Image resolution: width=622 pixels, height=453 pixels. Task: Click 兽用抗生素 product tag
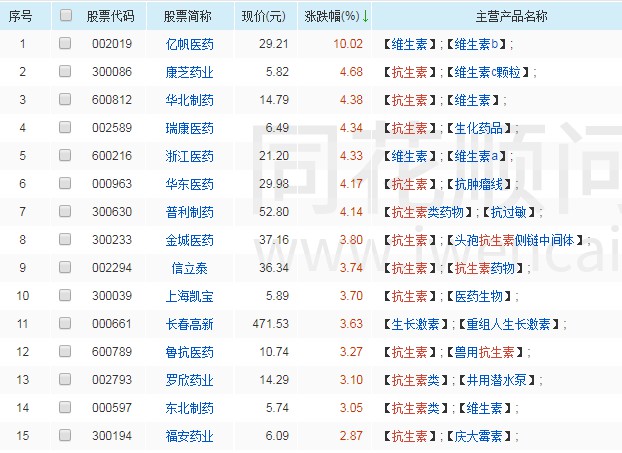click(485, 352)
